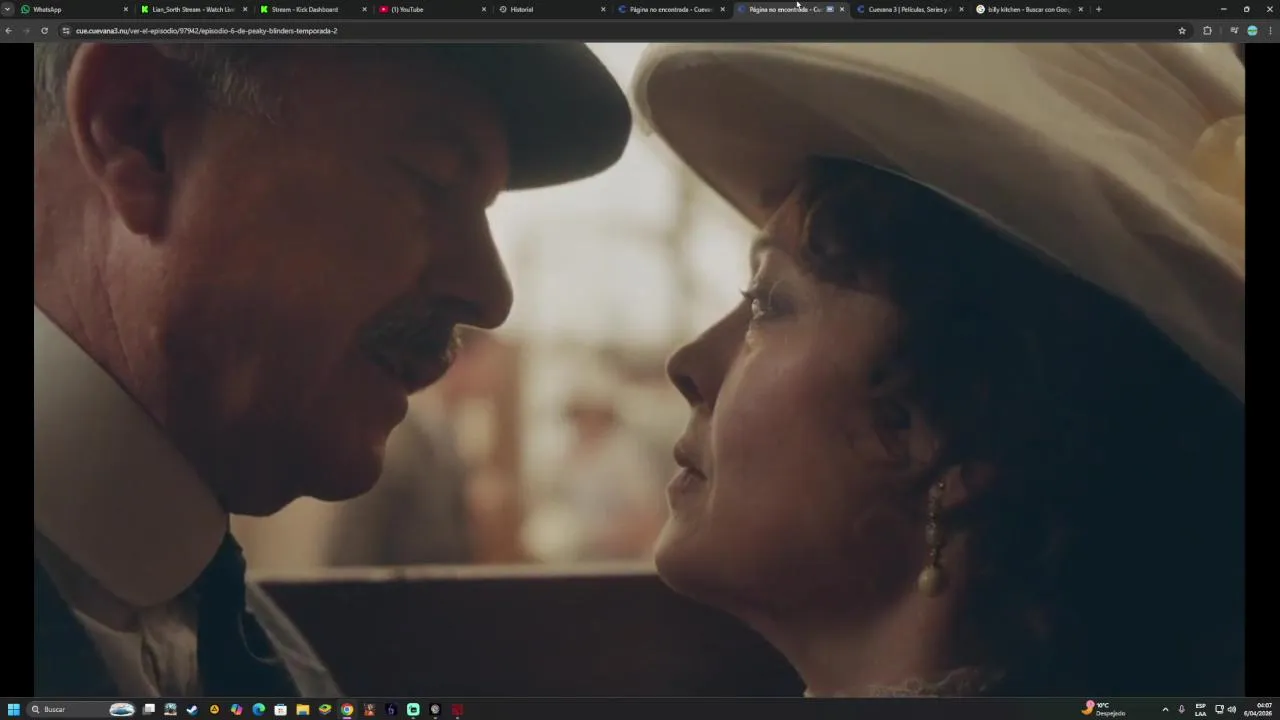The width and height of the screenshot is (1280, 720).
Task: Open File Explorer from taskbar
Action: [x=302, y=709]
